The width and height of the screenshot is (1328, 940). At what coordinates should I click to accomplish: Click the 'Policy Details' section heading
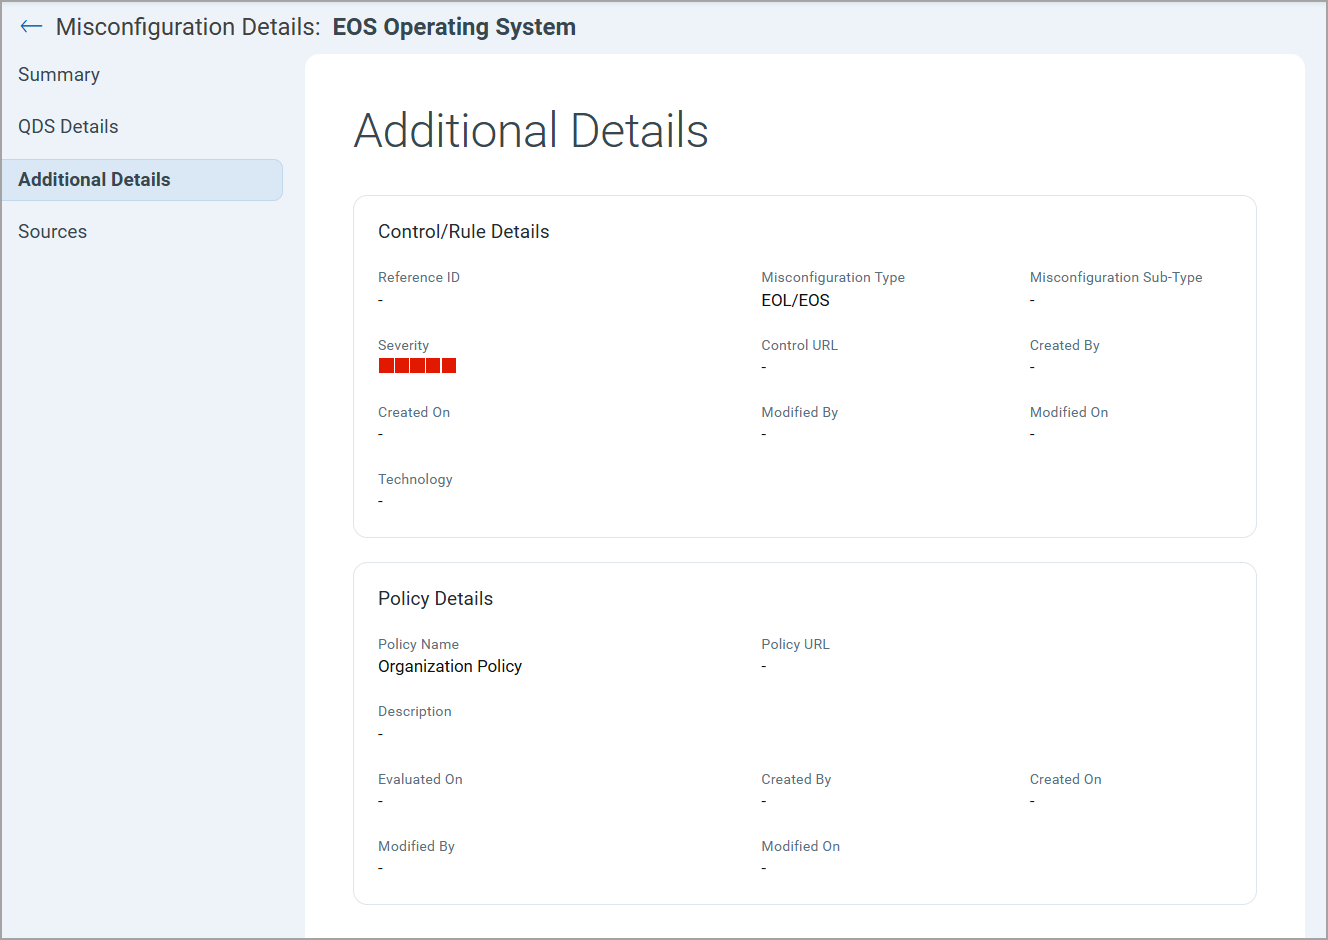(435, 599)
